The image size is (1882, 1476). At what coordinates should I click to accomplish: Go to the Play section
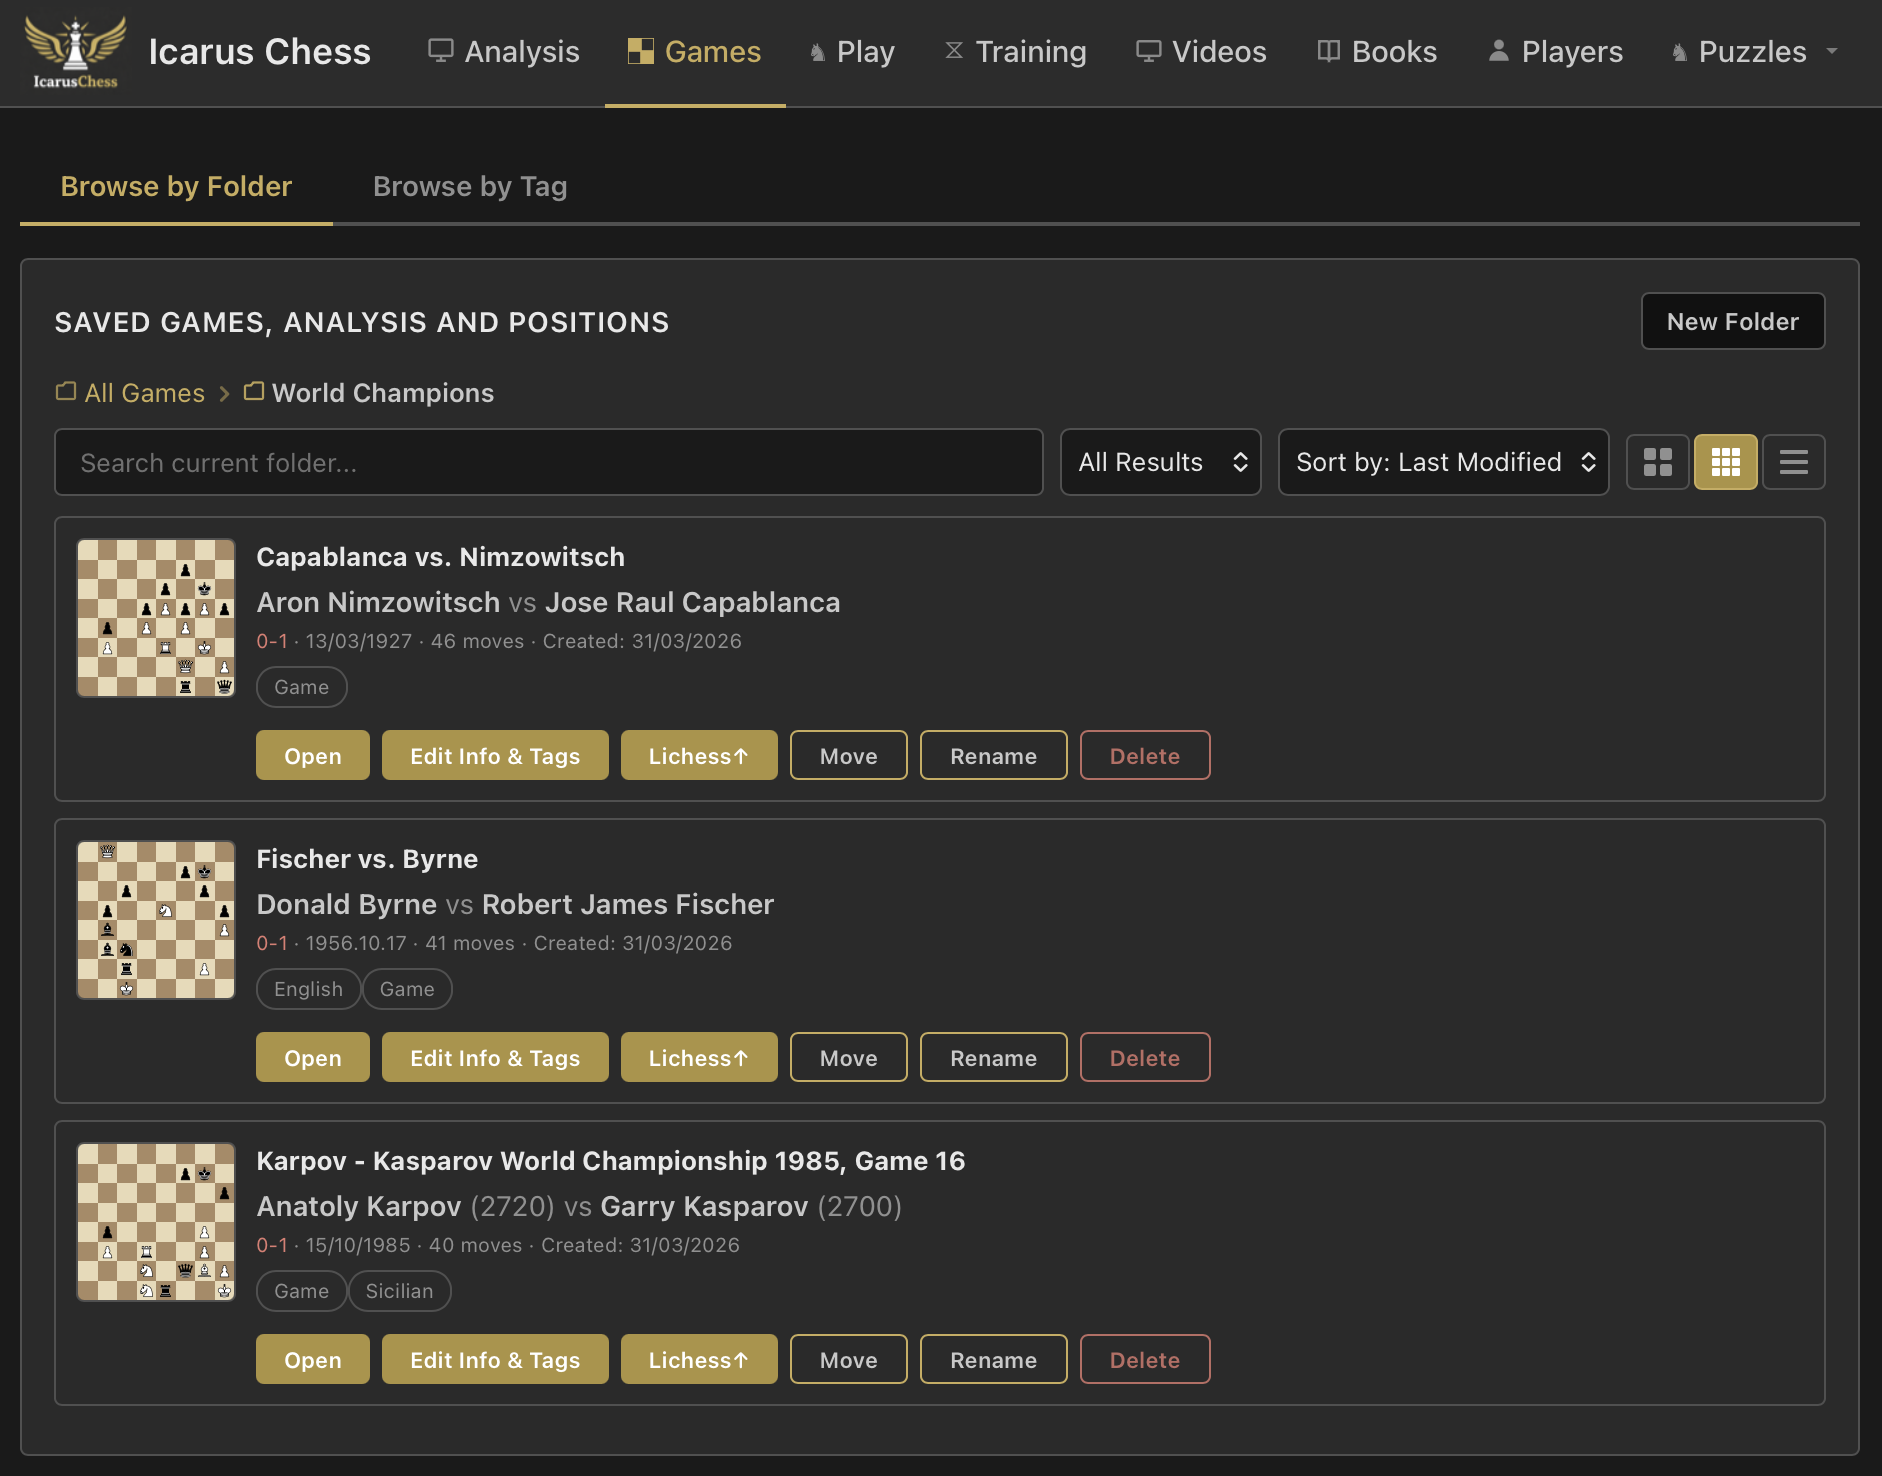[x=852, y=52]
